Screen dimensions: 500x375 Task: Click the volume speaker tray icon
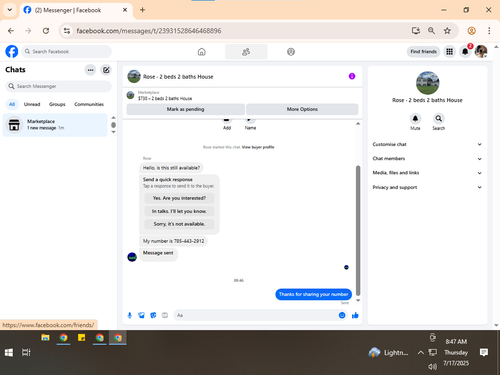[432, 367]
